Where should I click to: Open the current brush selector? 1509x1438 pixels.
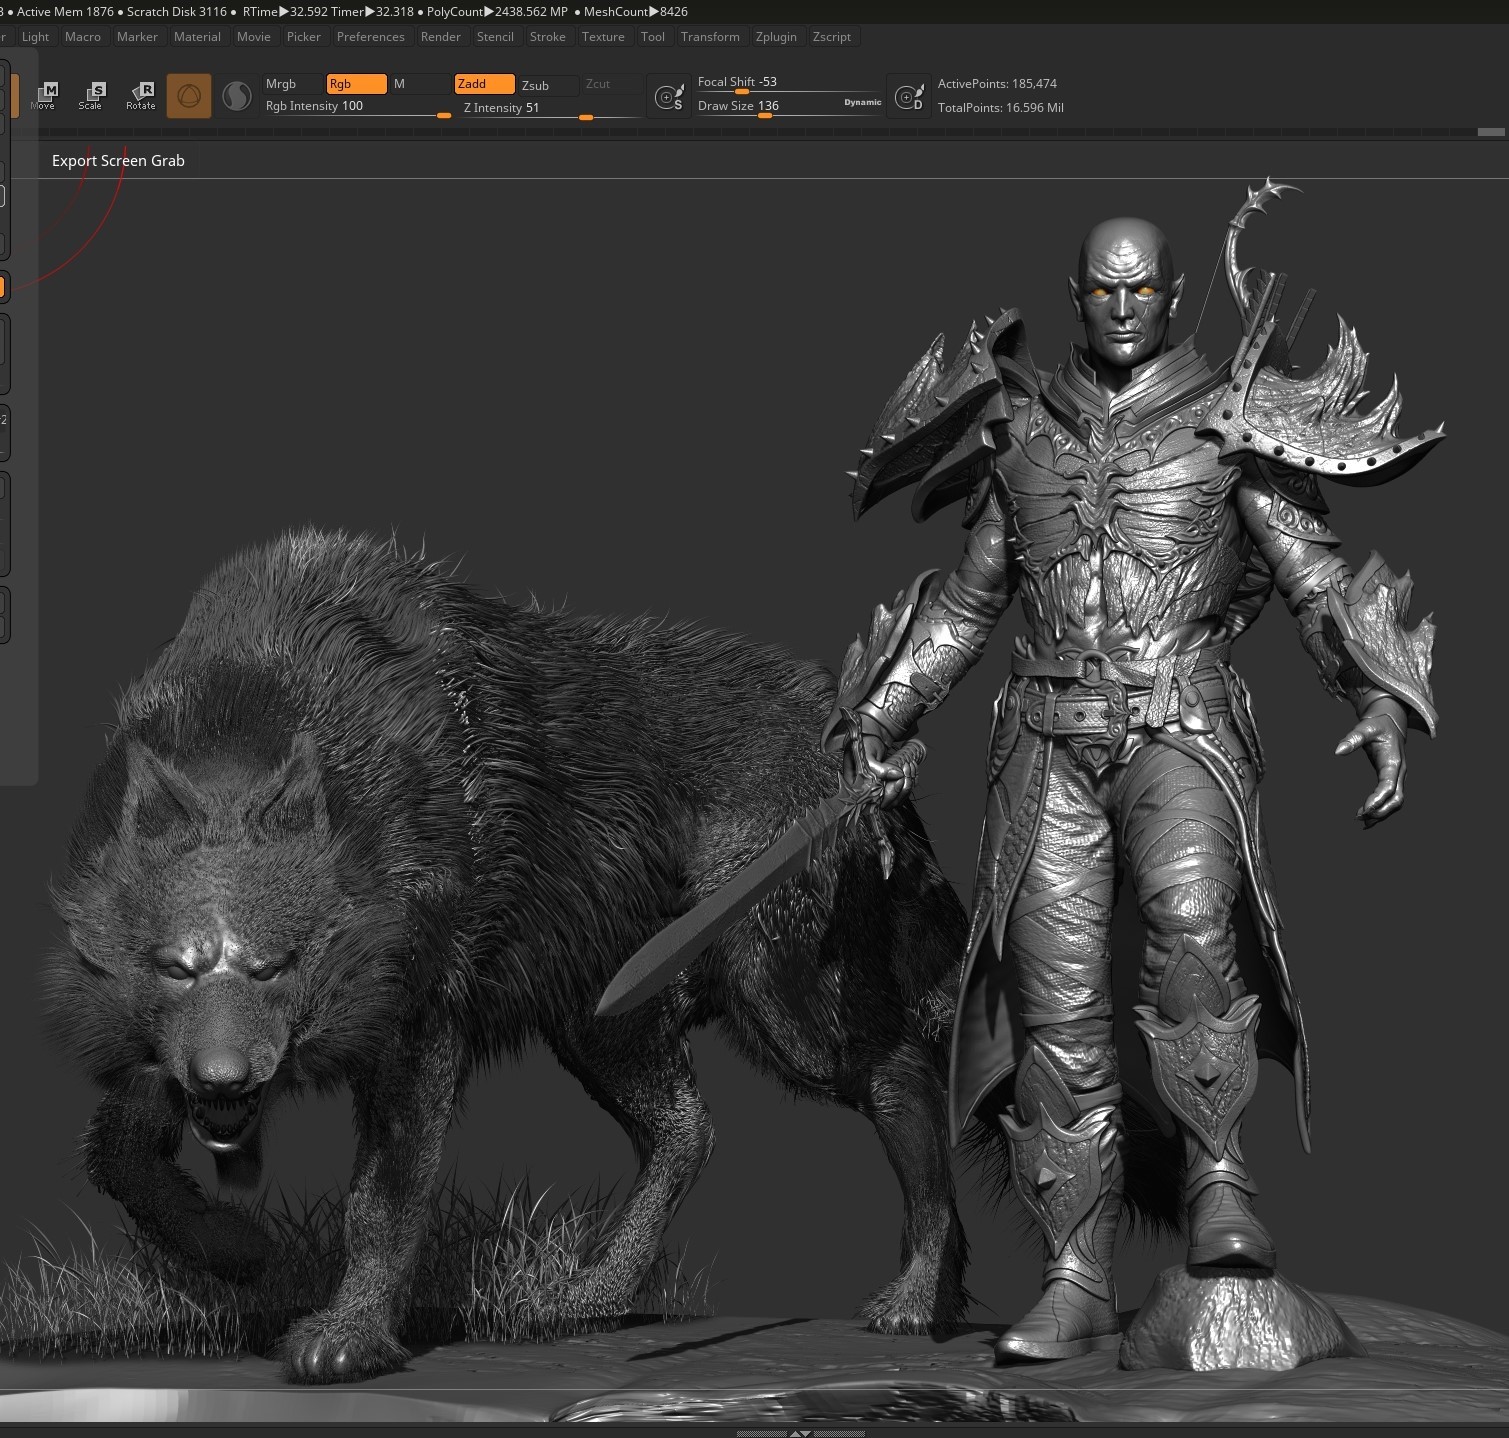coord(189,96)
